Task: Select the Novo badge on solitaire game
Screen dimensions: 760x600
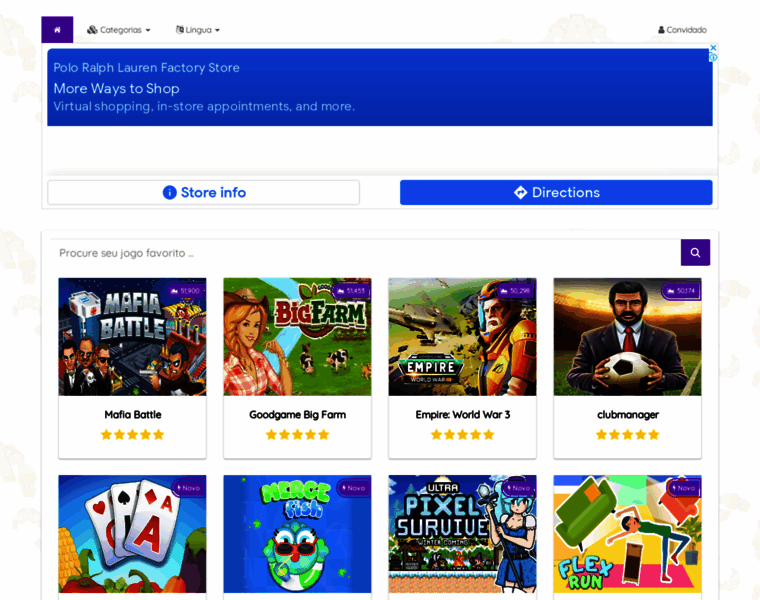Action: 189,488
